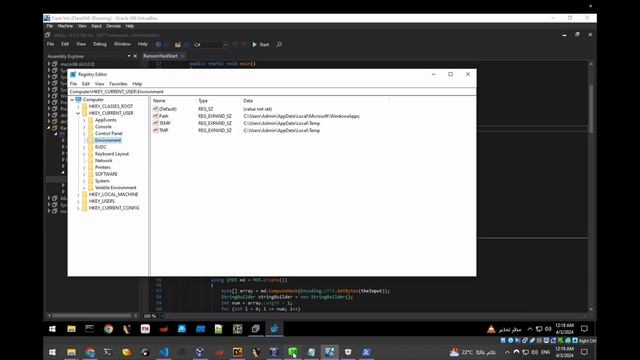
Task: Close the Assembly Explorer panel
Action: (x=135, y=56)
